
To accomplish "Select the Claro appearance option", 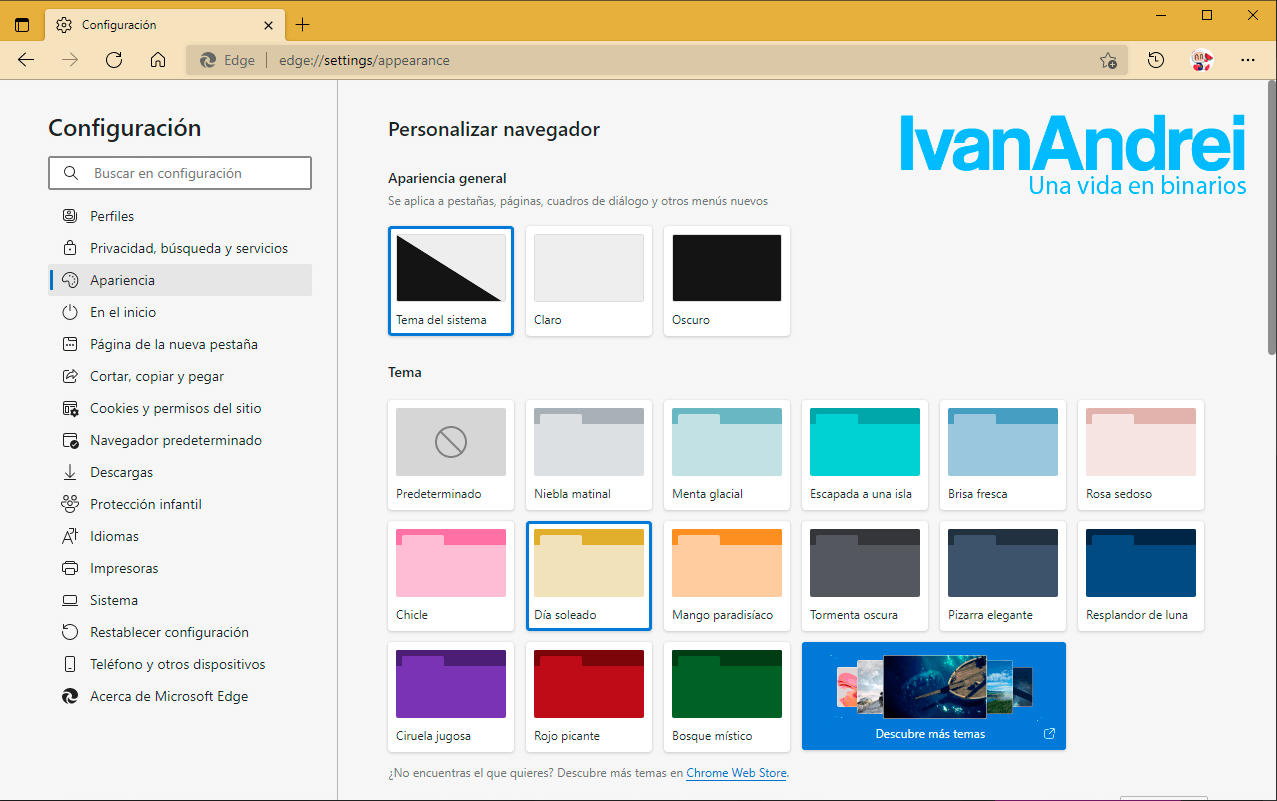I will [589, 281].
